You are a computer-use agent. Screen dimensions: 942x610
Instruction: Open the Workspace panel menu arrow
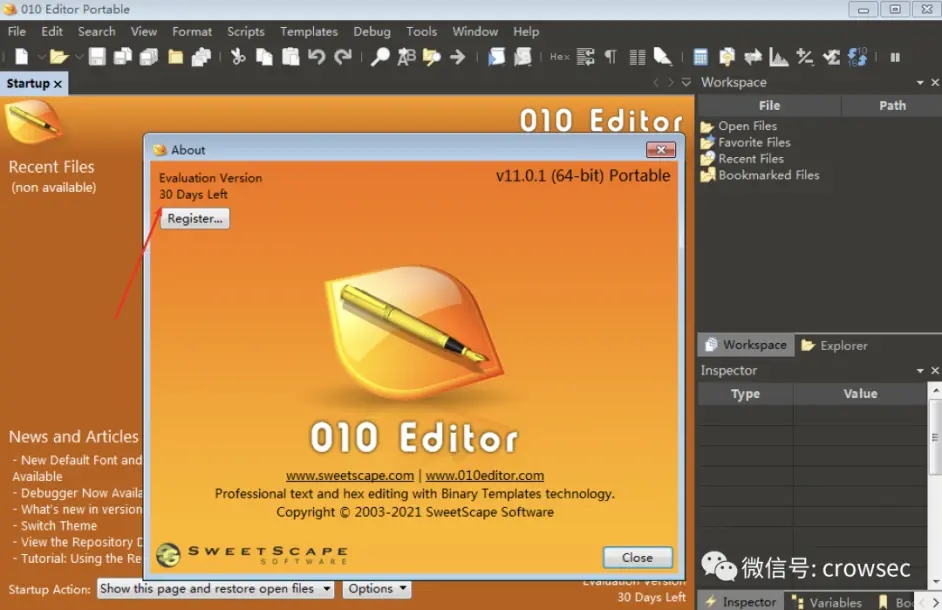tap(918, 82)
